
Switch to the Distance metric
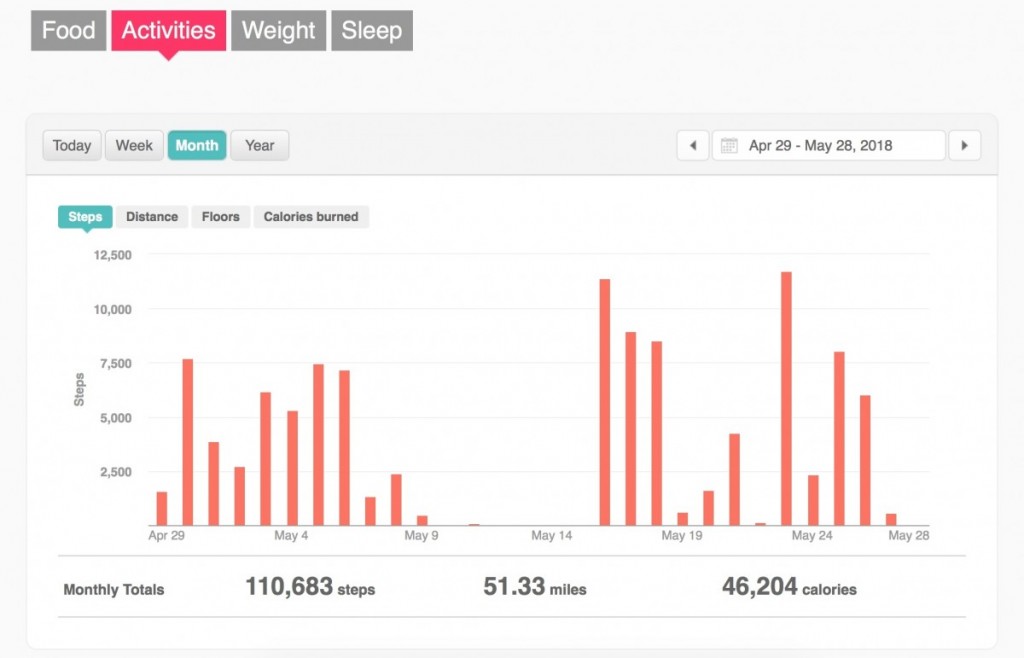(x=151, y=217)
